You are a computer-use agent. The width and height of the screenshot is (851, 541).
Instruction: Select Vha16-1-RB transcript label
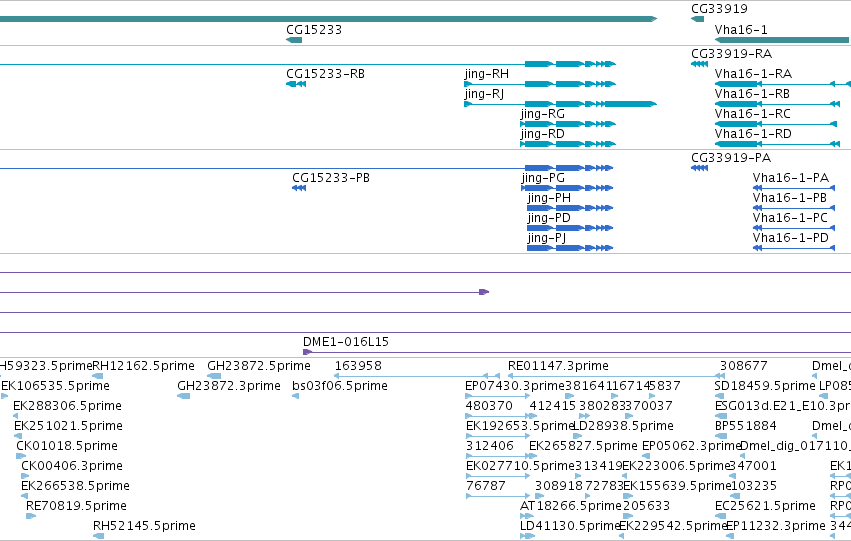click(752, 94)
